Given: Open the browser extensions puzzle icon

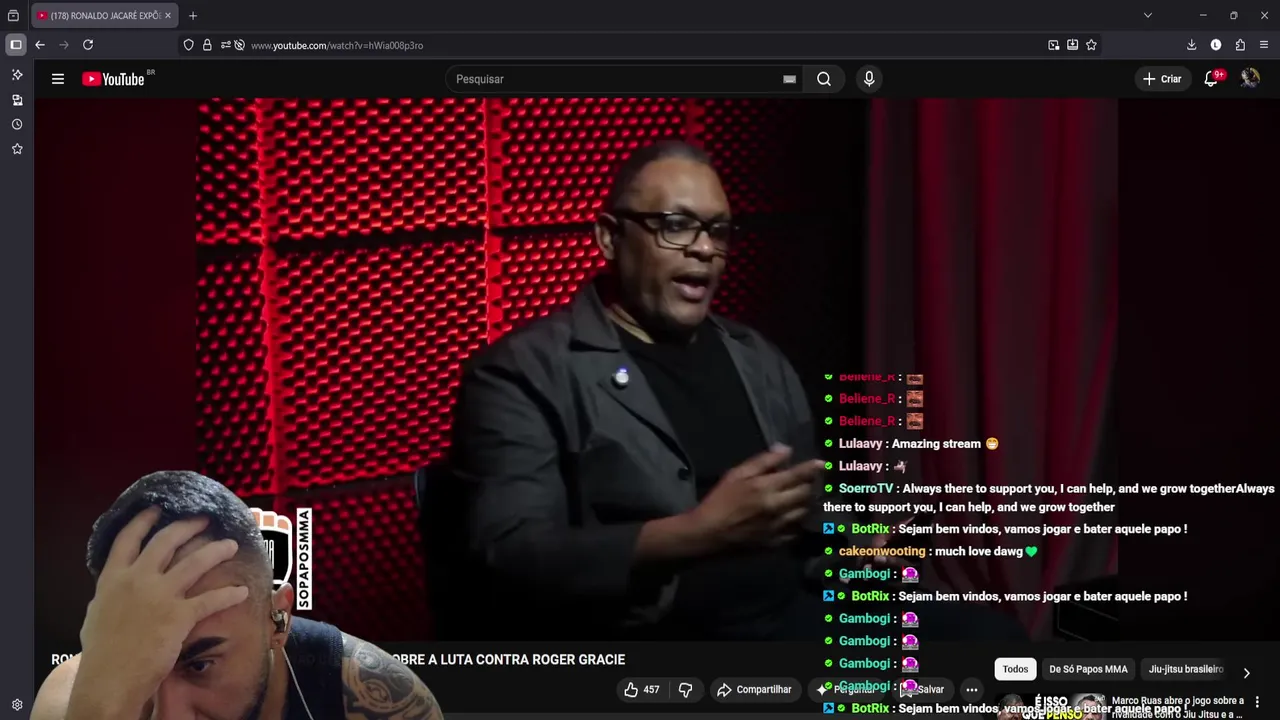Looking at the screenshot, I should click(1240, 45).
